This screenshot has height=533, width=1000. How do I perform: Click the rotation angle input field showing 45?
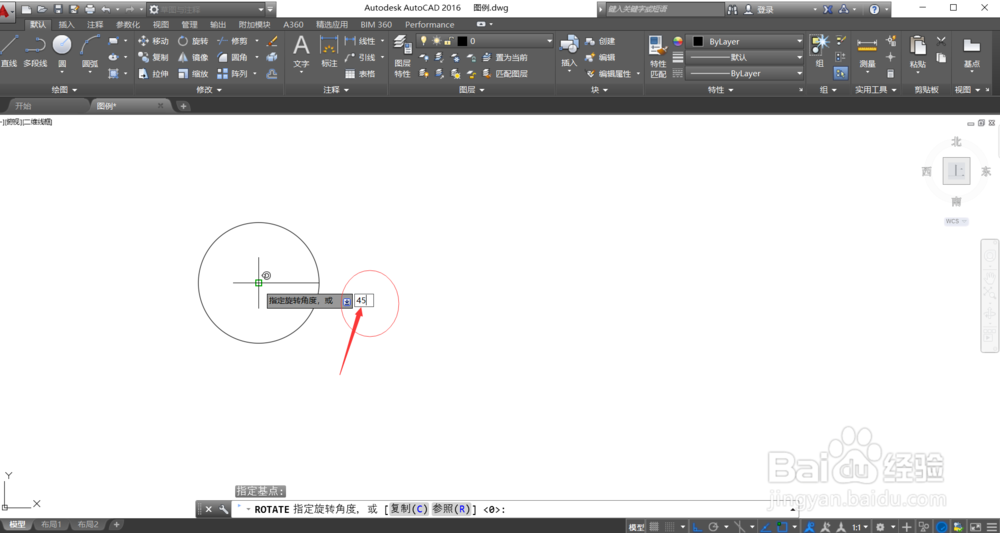point(364,300)
